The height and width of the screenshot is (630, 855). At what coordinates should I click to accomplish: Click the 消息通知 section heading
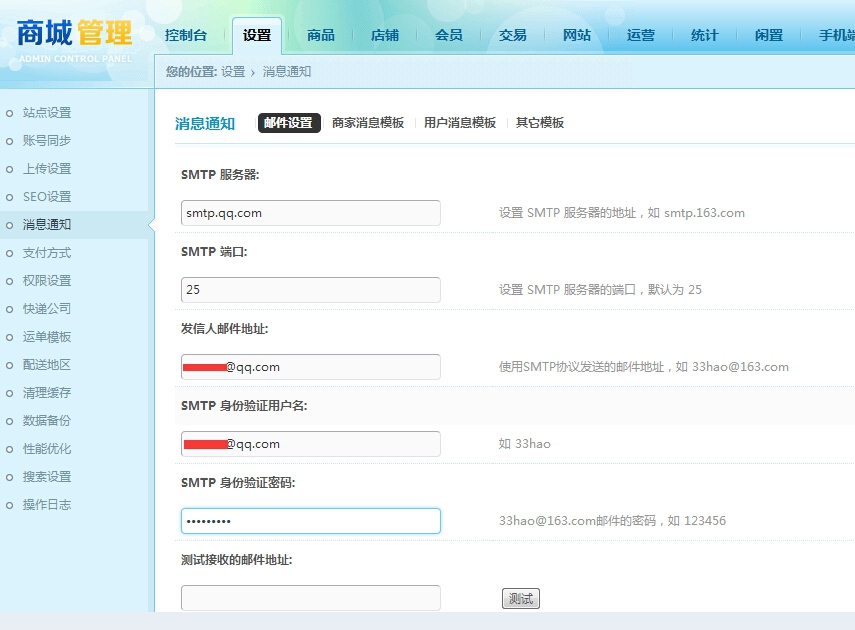pos(205,124)
